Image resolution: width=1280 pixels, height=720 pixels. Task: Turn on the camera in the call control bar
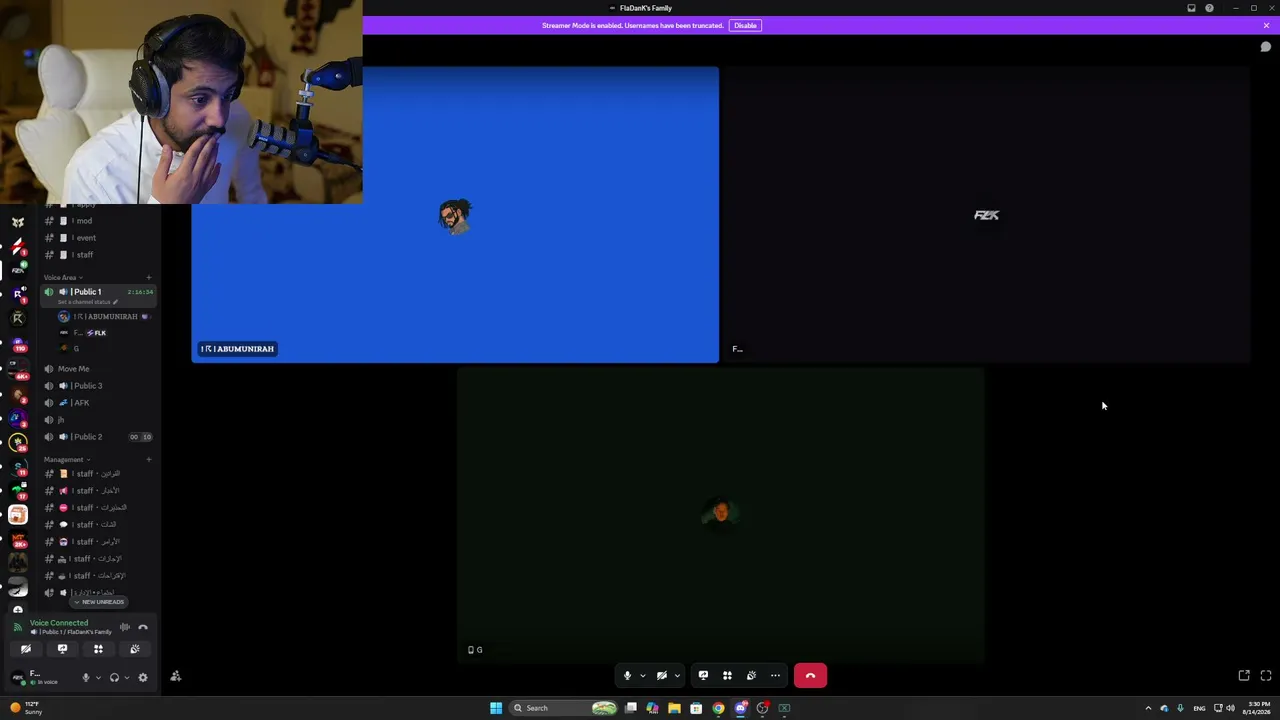click(x=661, y=676)
